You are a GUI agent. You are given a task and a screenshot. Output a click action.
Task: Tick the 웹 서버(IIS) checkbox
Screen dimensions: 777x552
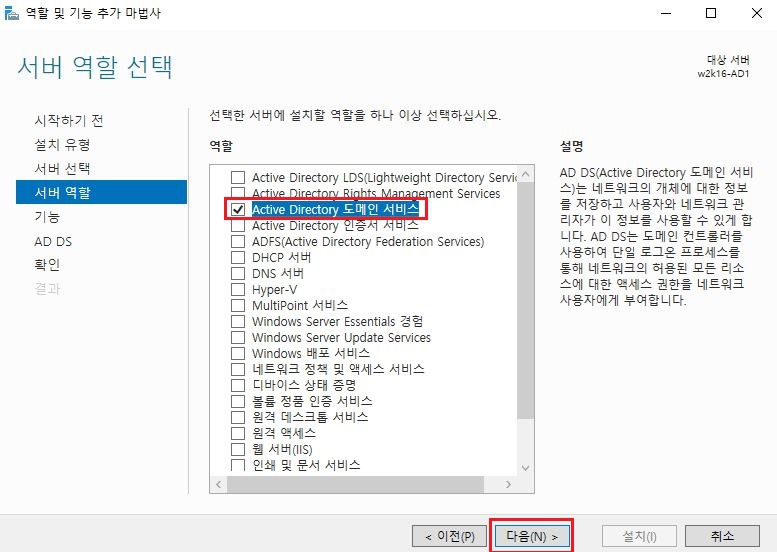point(238,449)
